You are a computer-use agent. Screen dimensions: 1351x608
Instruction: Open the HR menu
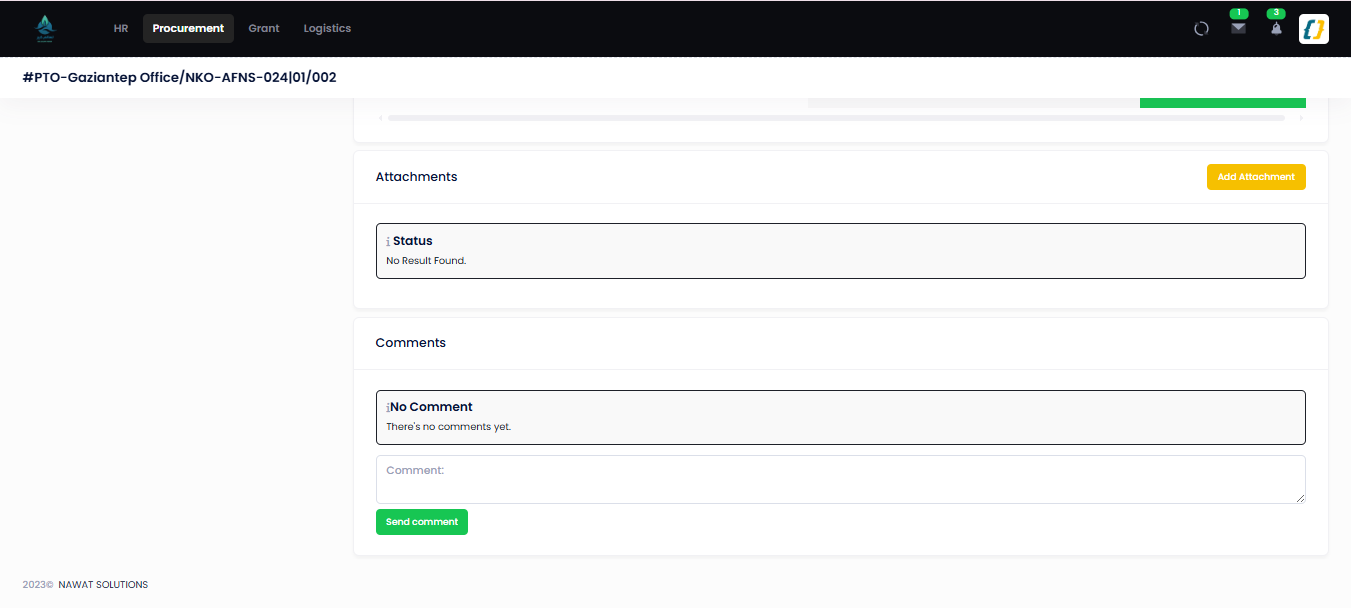tap(121, 28)
